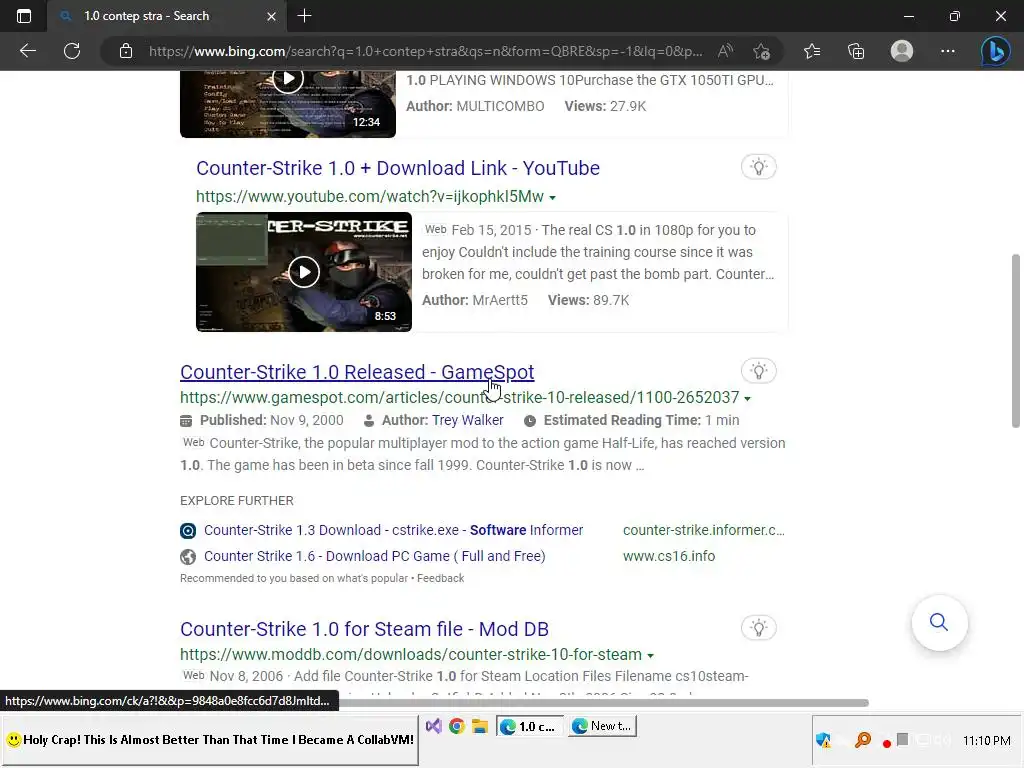1024x768 pixels.
Task: Open 'Counter-Strike 1.0 + Download Link - YouTube'
Action: [x=398, y=168]
